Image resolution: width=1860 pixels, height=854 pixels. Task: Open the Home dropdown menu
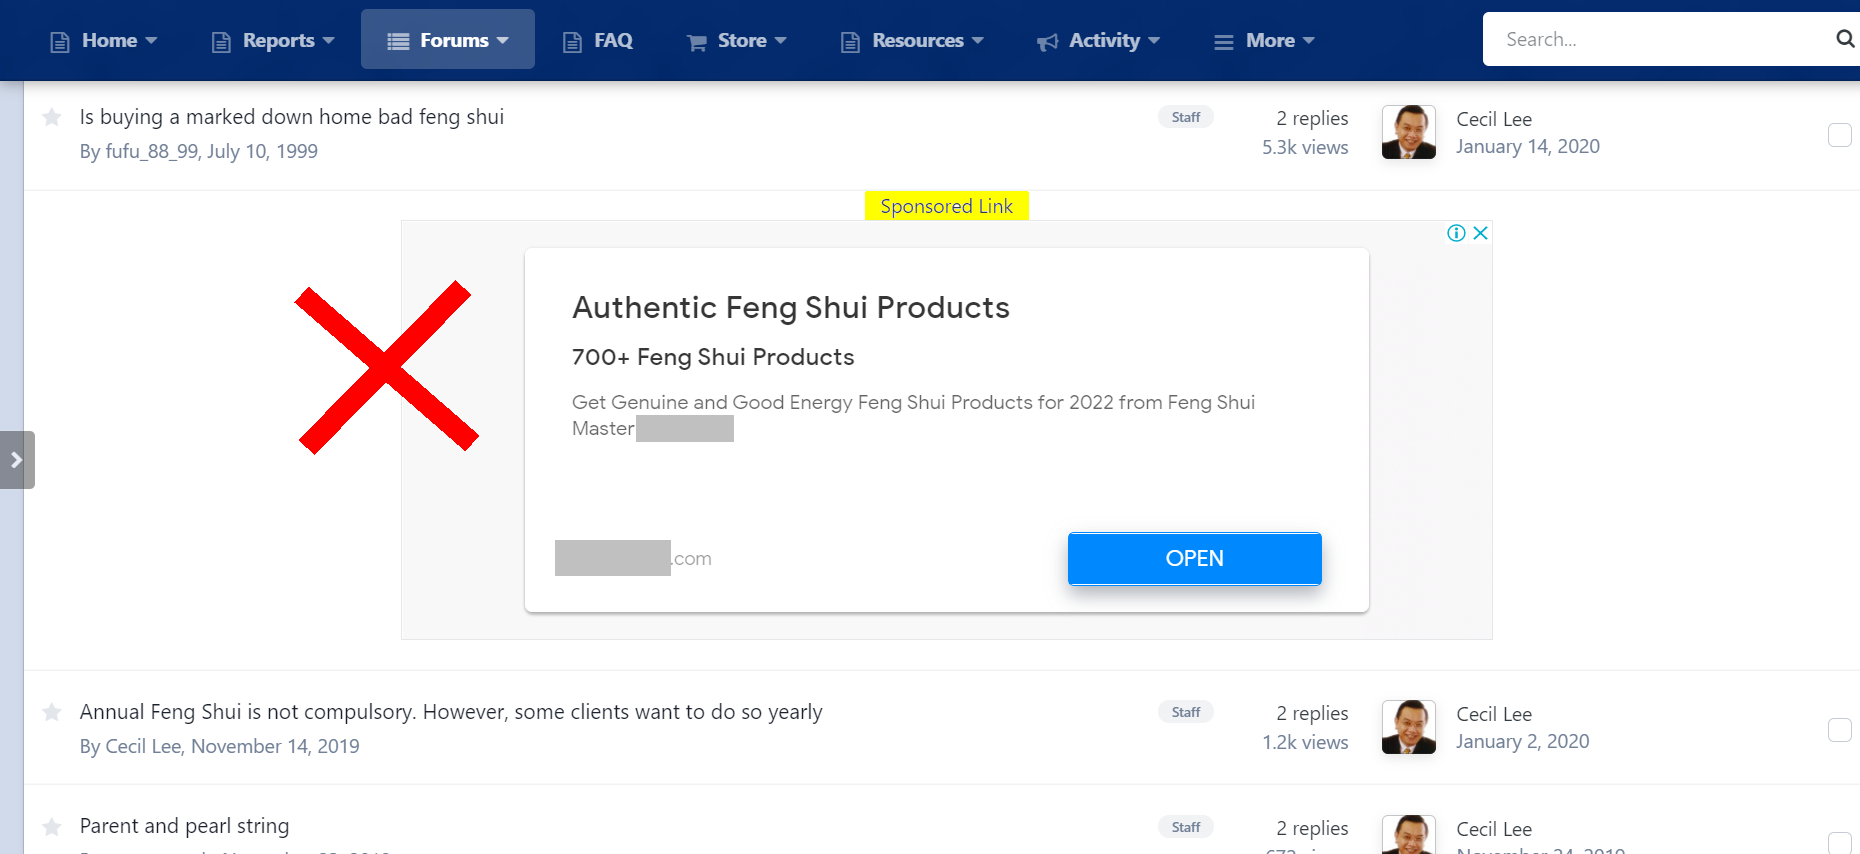(x=104, y=41)
